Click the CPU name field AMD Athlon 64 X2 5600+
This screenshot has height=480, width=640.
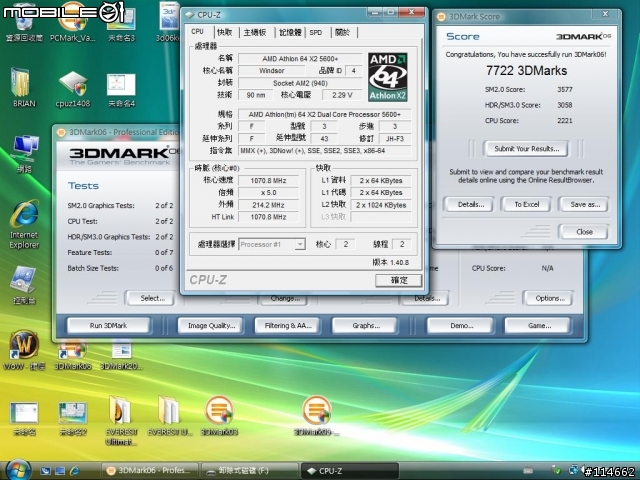tap(300, 59)
